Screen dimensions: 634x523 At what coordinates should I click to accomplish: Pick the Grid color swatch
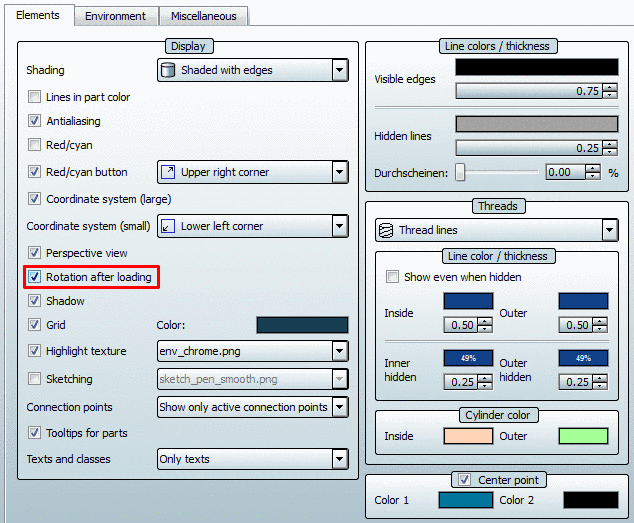[302, 325]
